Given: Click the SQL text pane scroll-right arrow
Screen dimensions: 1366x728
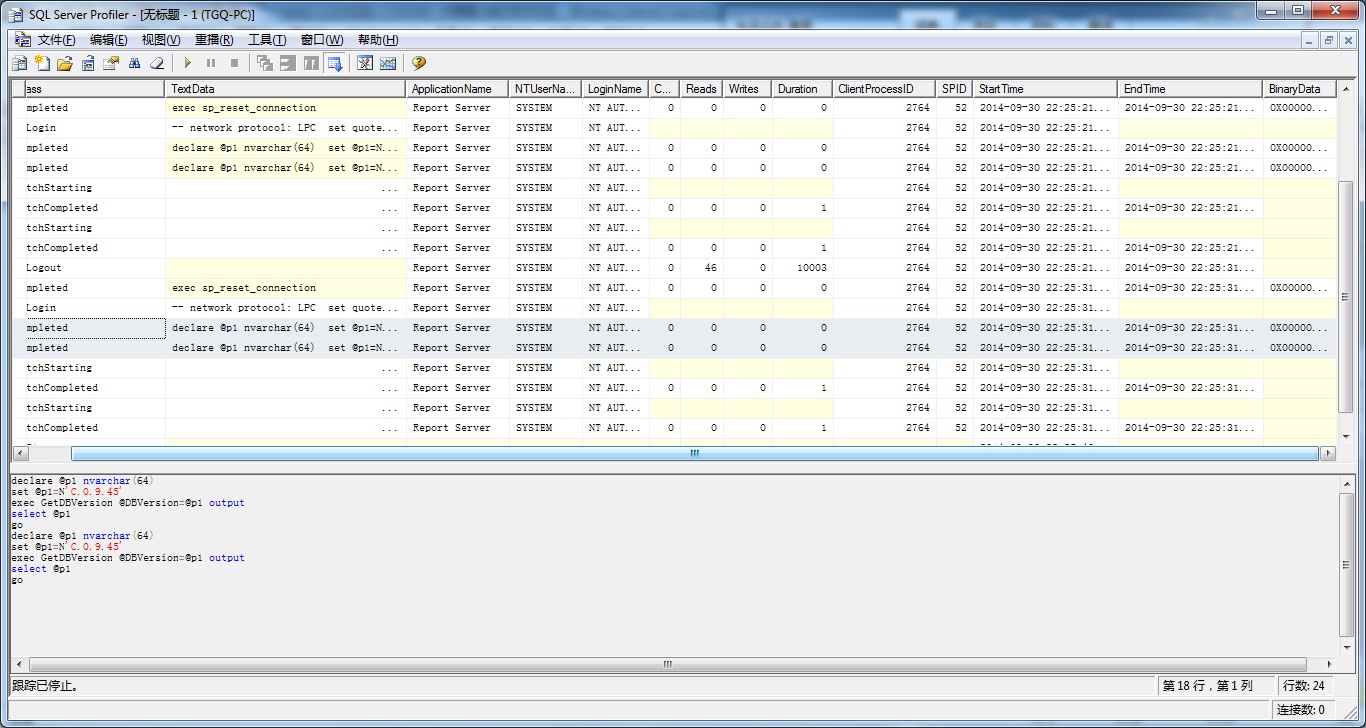Looking at the screenshot, I should click(1328, 664).
